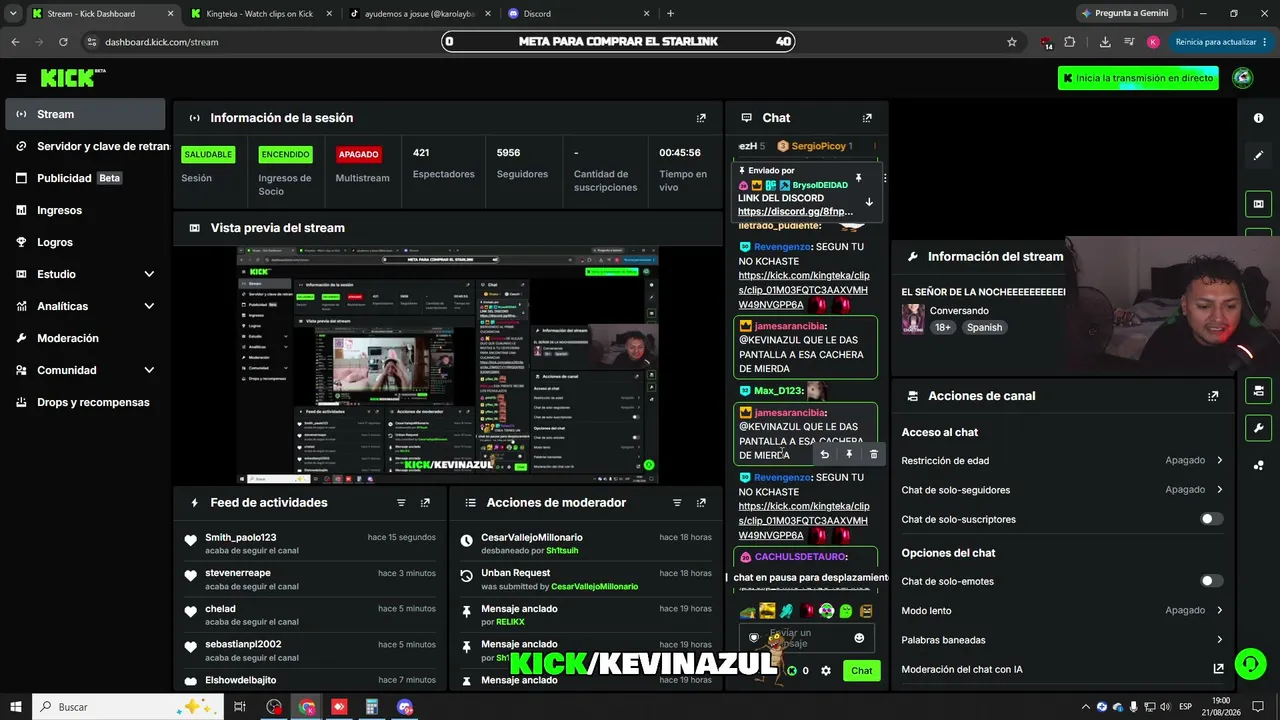This screenshot has height=720, width=1280.
Task: Expand the Estudio sidebar section
Action: coord(149,274)
